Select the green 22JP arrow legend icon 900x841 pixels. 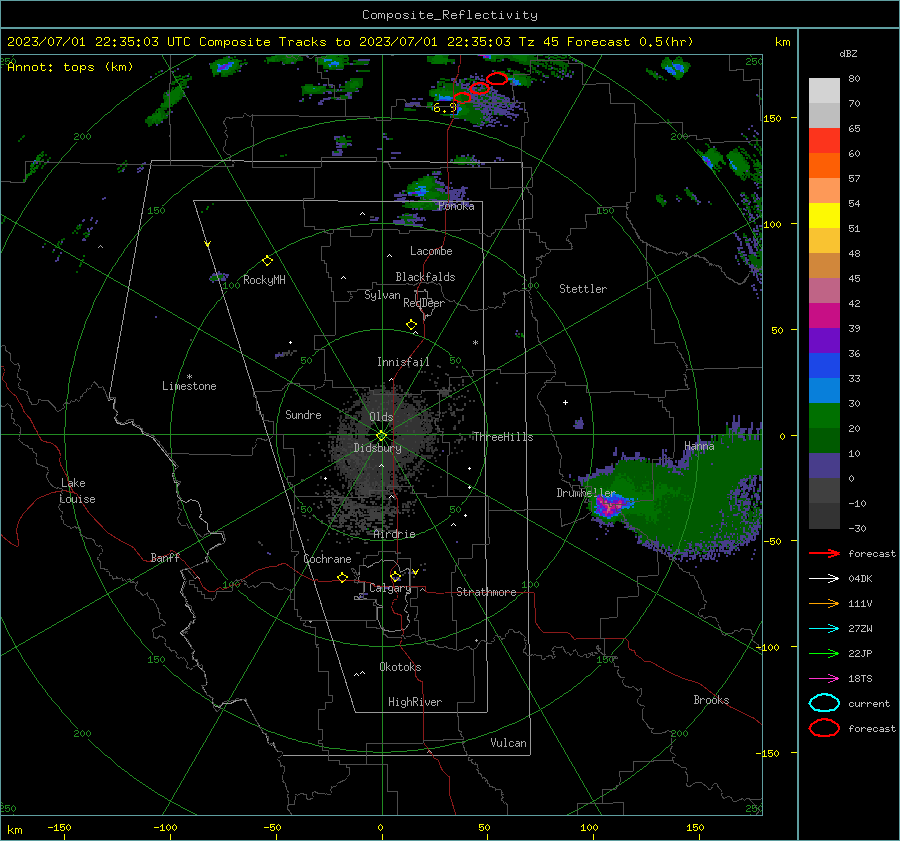click(824, 653)
